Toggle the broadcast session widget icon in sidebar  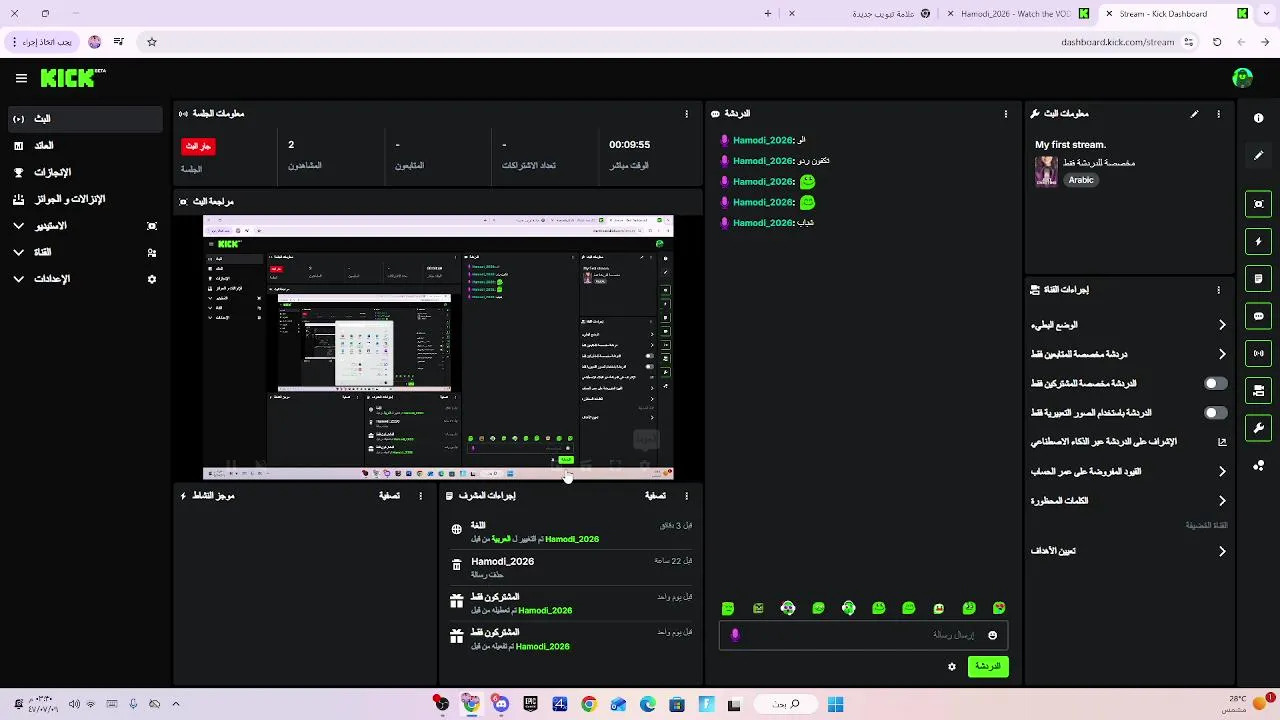tap(1258, 353)
